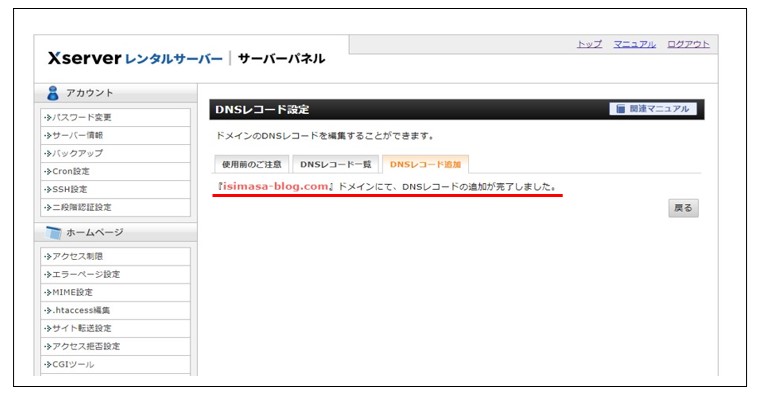
Task: Click the Xserver レンタルサーバー logo
Action: [x=135, y=58]
